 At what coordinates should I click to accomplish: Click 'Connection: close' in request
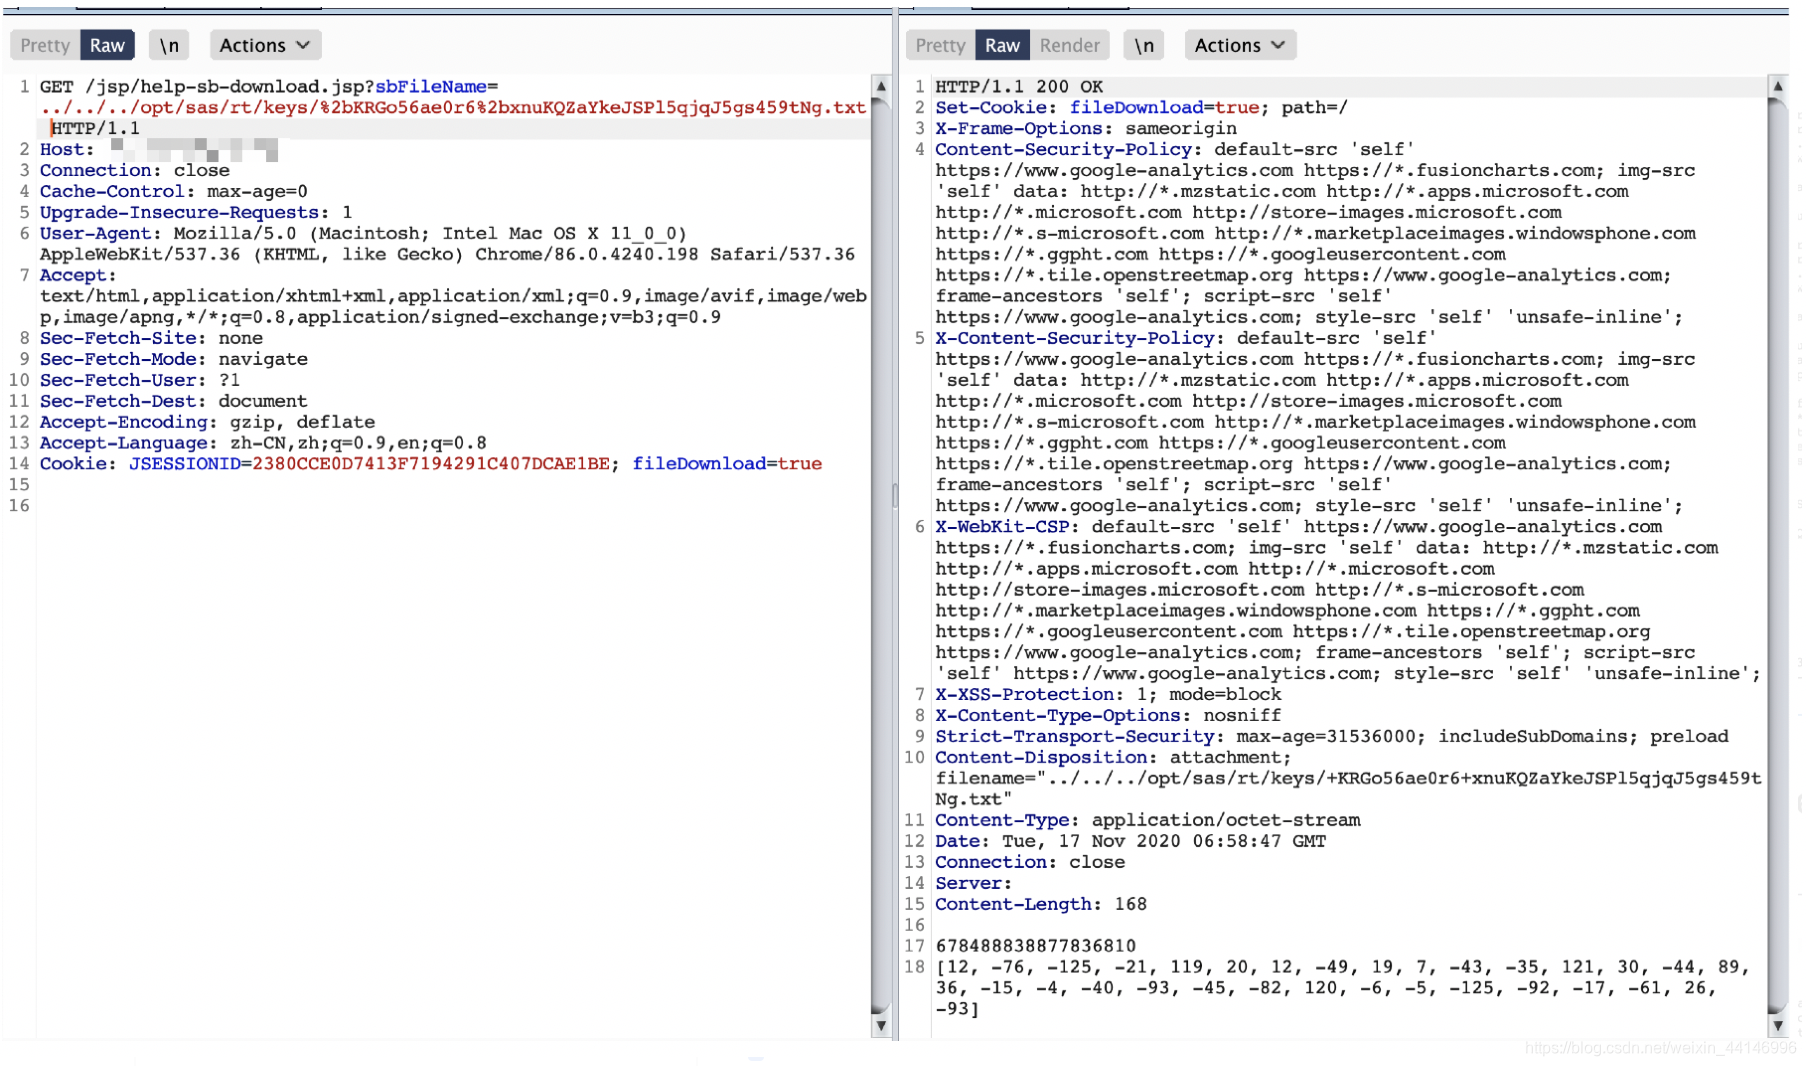point(134,171)
